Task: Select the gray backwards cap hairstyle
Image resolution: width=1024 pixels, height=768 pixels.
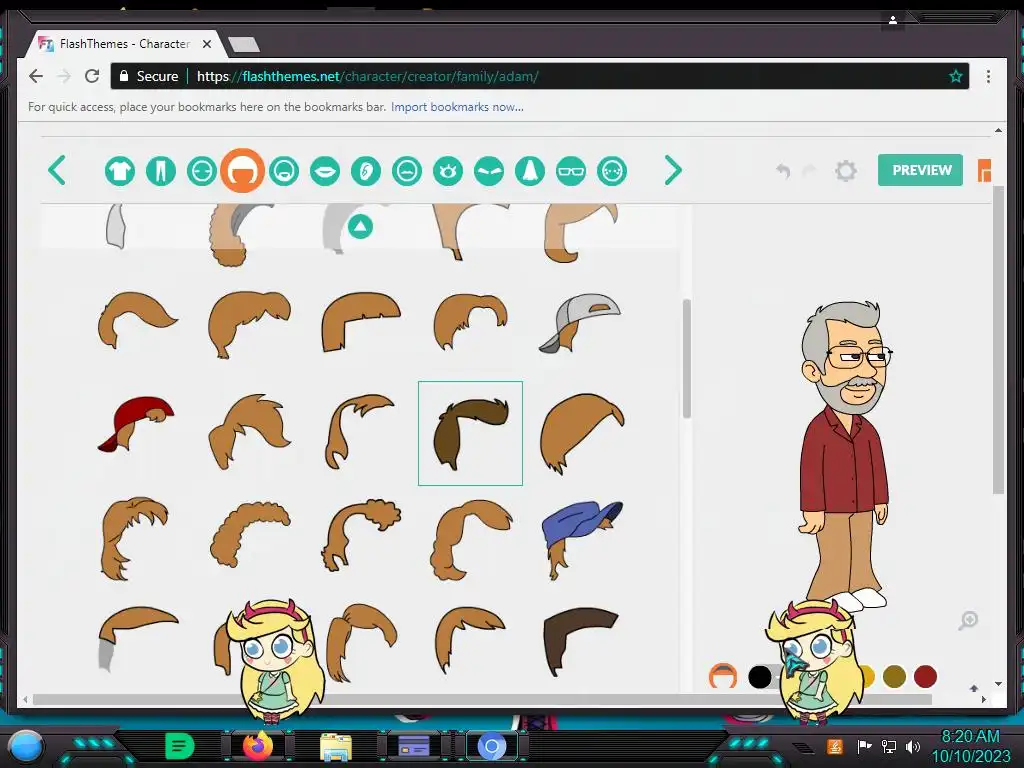Action: (x=579, y=324)
